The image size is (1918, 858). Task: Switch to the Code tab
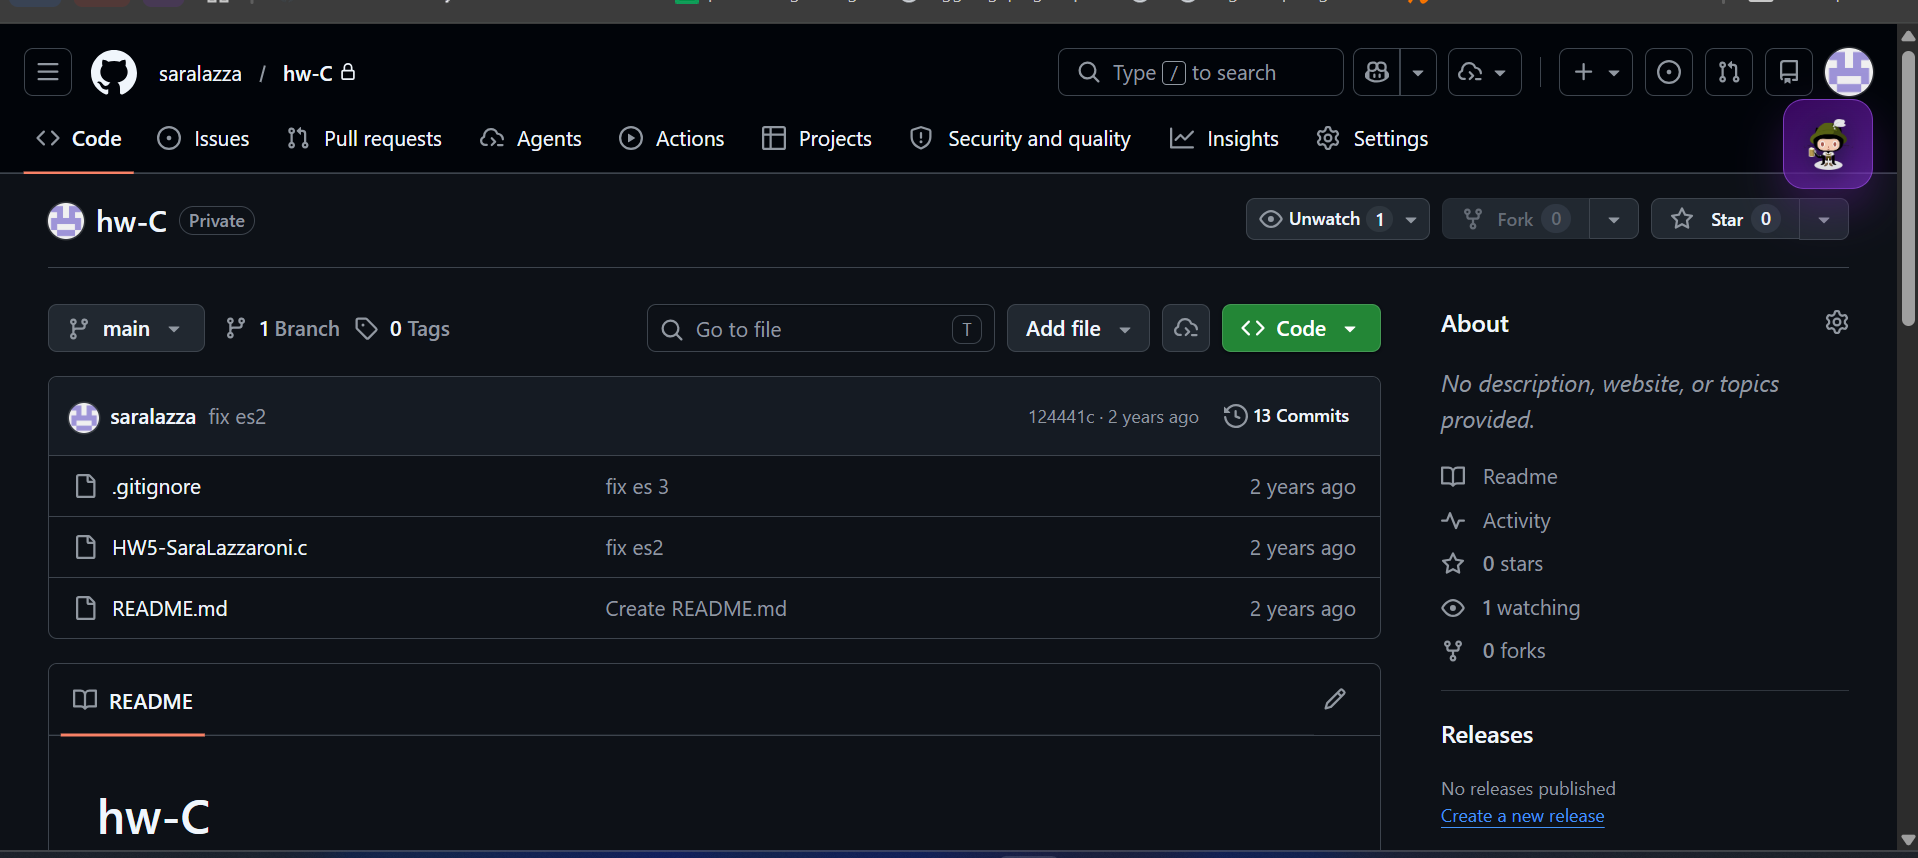click(x=79, y=139)
